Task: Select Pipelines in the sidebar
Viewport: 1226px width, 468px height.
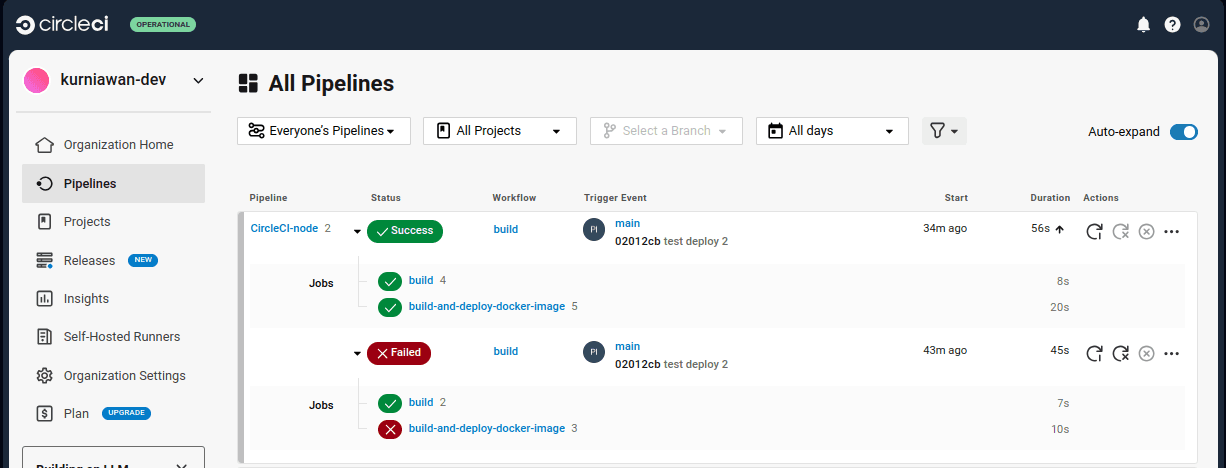Action: [113, 184]
